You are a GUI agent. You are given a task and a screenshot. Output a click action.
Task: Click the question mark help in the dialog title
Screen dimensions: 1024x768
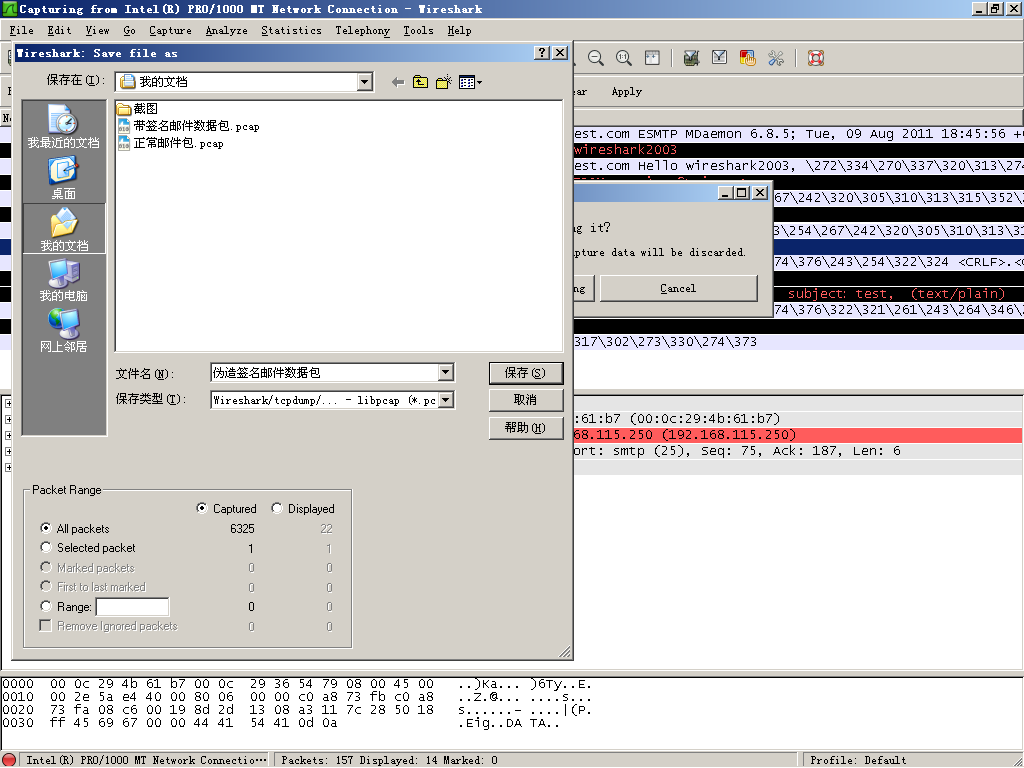pyautogui.click(x=542, y=53)
